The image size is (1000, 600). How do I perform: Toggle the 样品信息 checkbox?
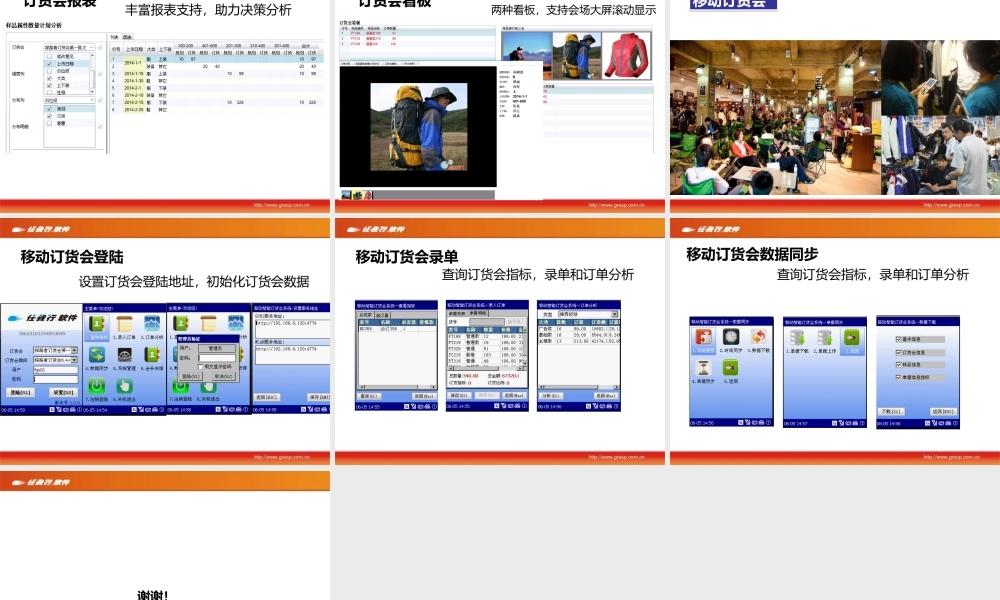pyautogui.click(x=898, y=364)
